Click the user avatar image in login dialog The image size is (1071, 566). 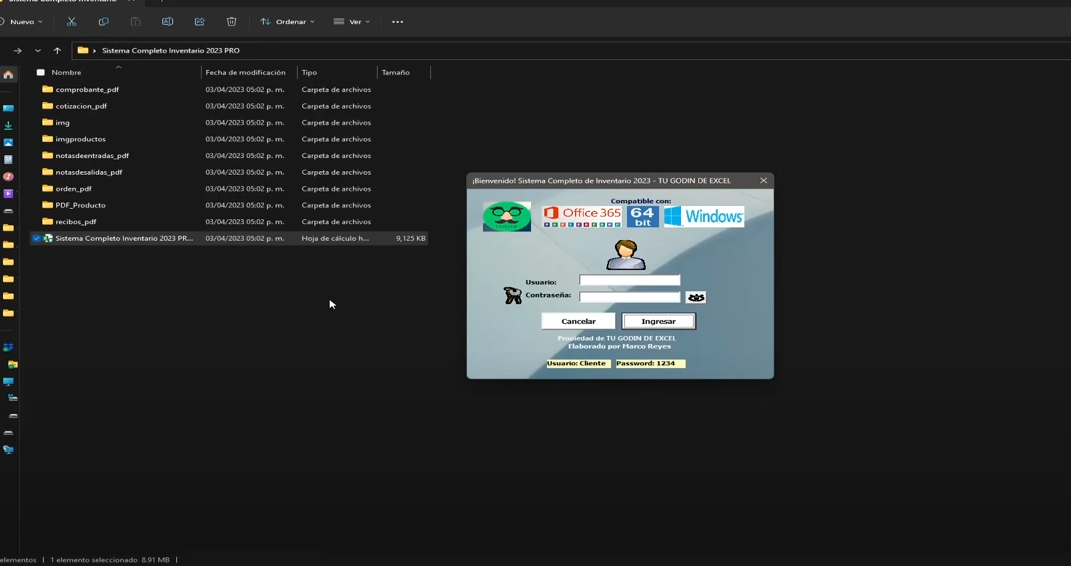[x=626, y=254]
